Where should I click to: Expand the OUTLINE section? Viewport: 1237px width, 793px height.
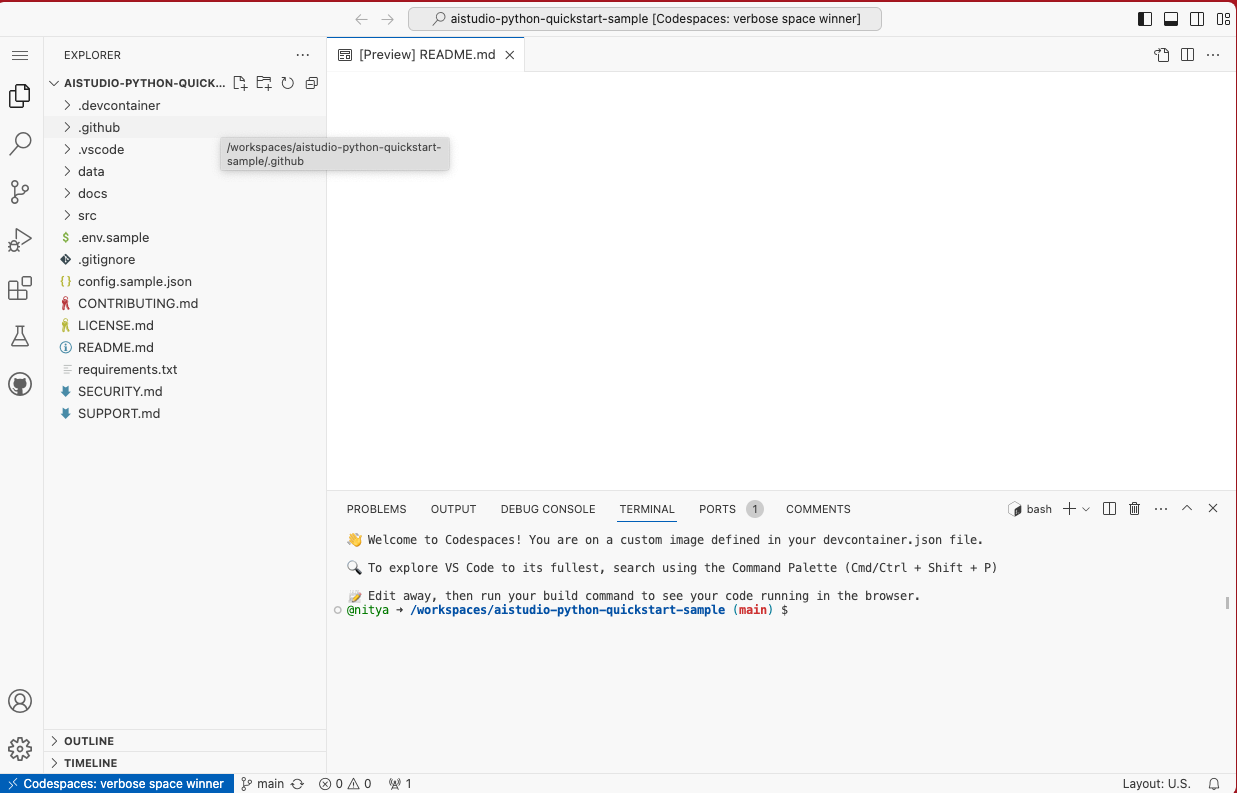(x=185, y=741)
